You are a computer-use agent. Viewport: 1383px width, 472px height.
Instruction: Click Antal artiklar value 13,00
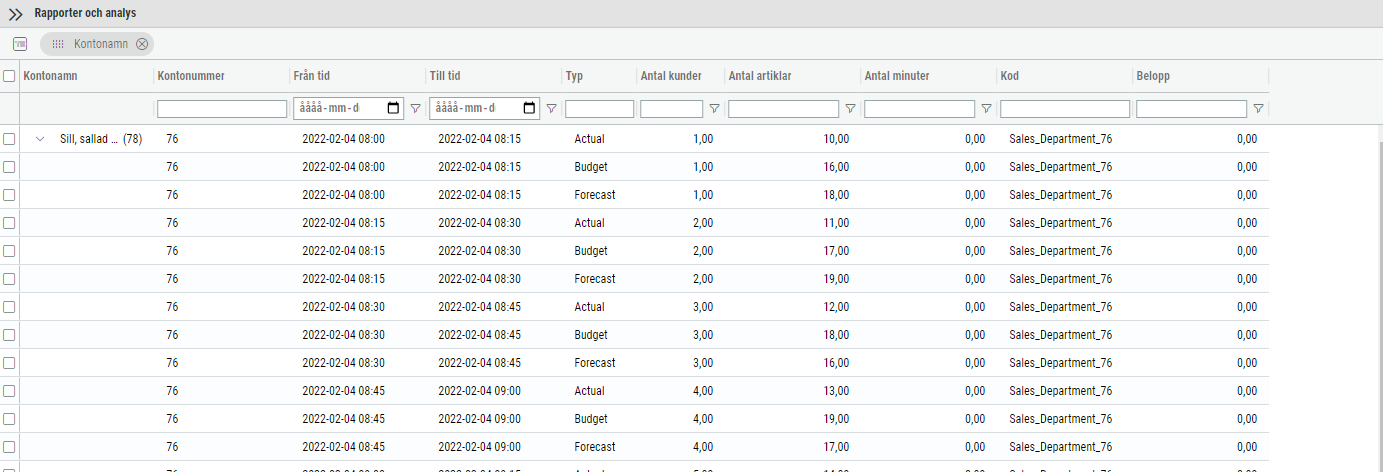(836, 391)
